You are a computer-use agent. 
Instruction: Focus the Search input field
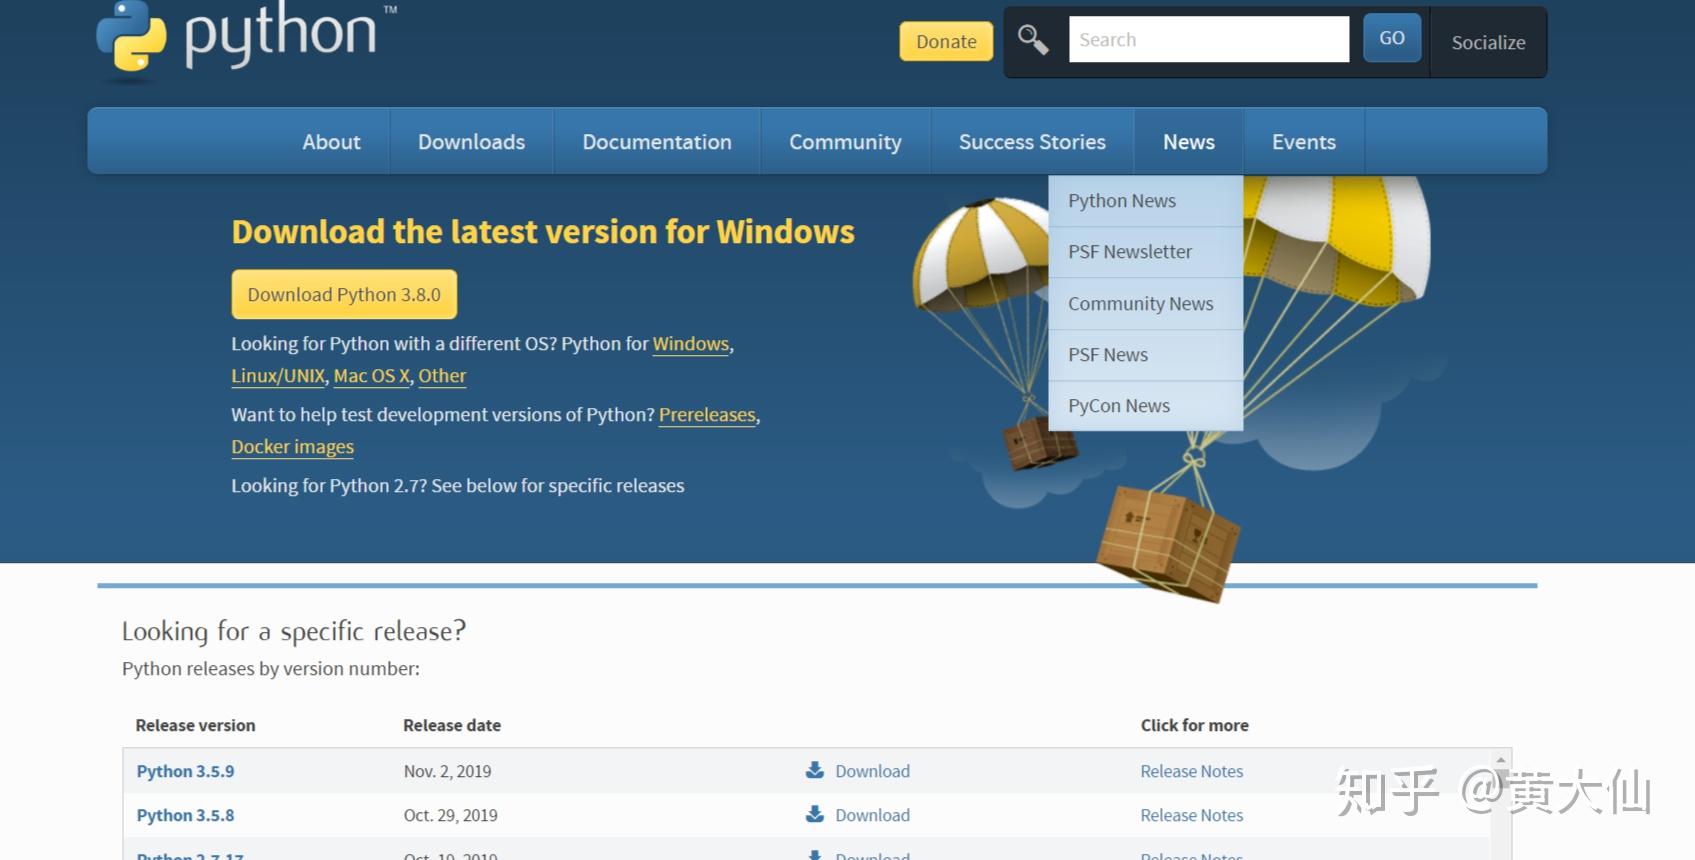(1209, 39)
